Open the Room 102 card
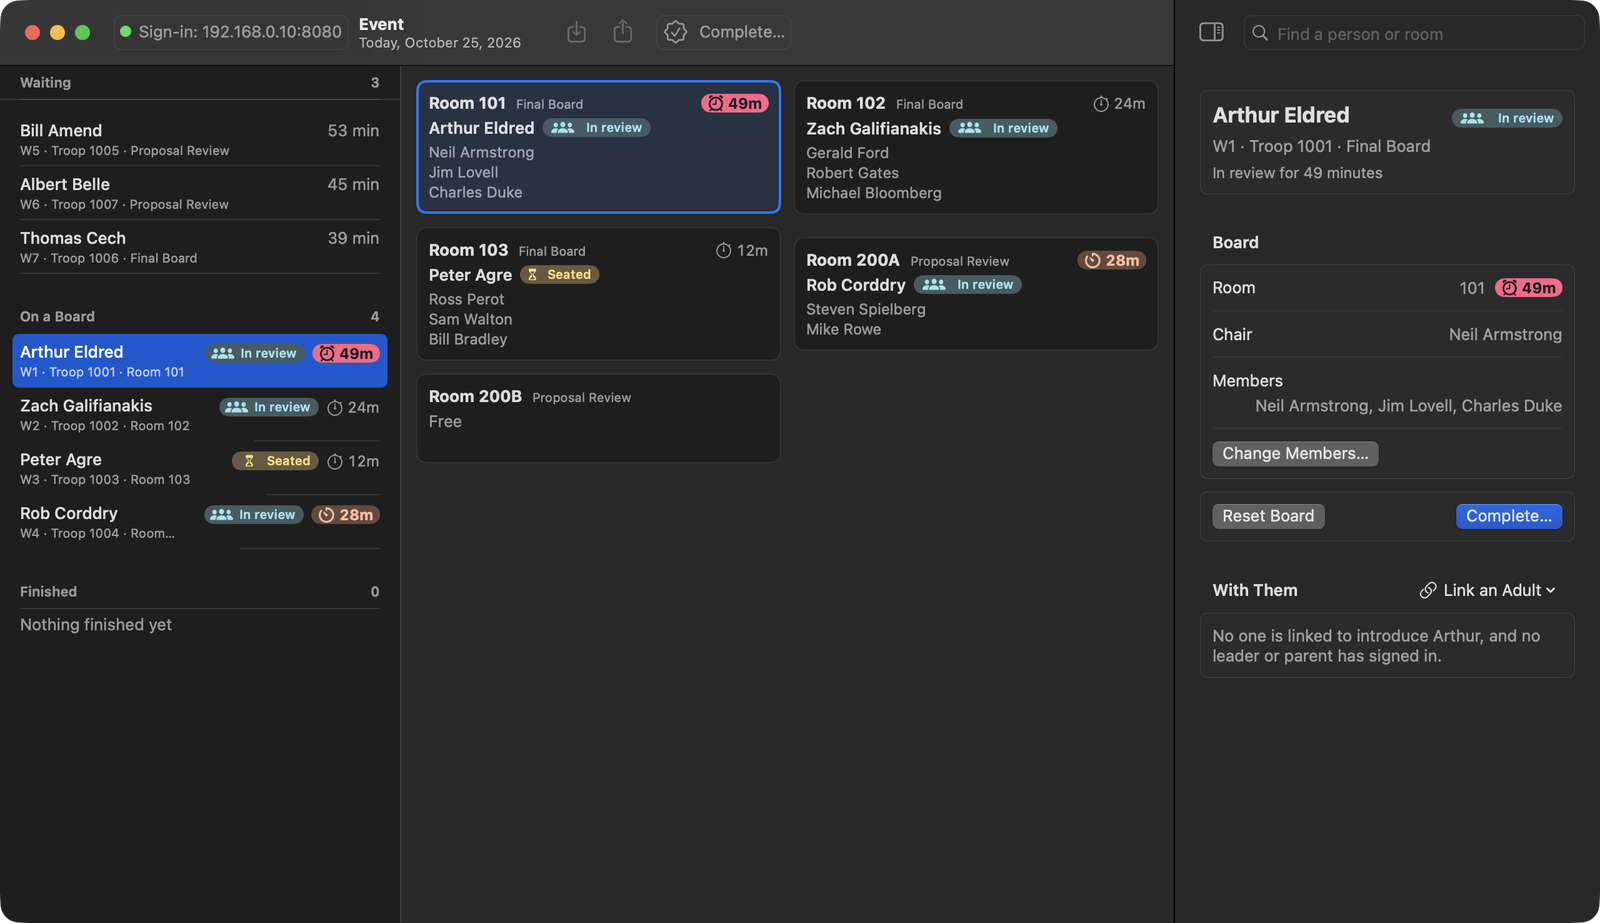Image resolution: width=1600 pixels, height=923 pixels. [x=976, y=147]
